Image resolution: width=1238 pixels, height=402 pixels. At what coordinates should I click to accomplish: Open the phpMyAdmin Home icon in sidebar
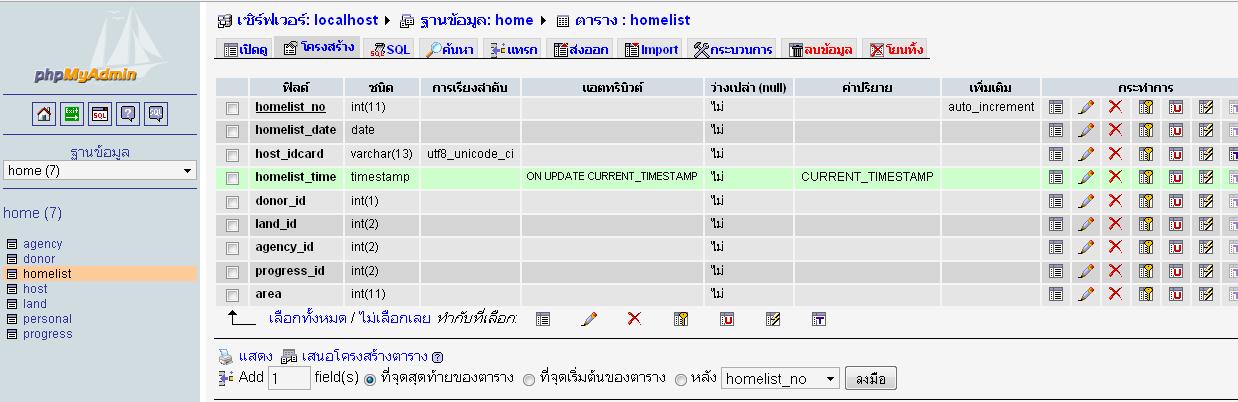(x=45, y=115)
